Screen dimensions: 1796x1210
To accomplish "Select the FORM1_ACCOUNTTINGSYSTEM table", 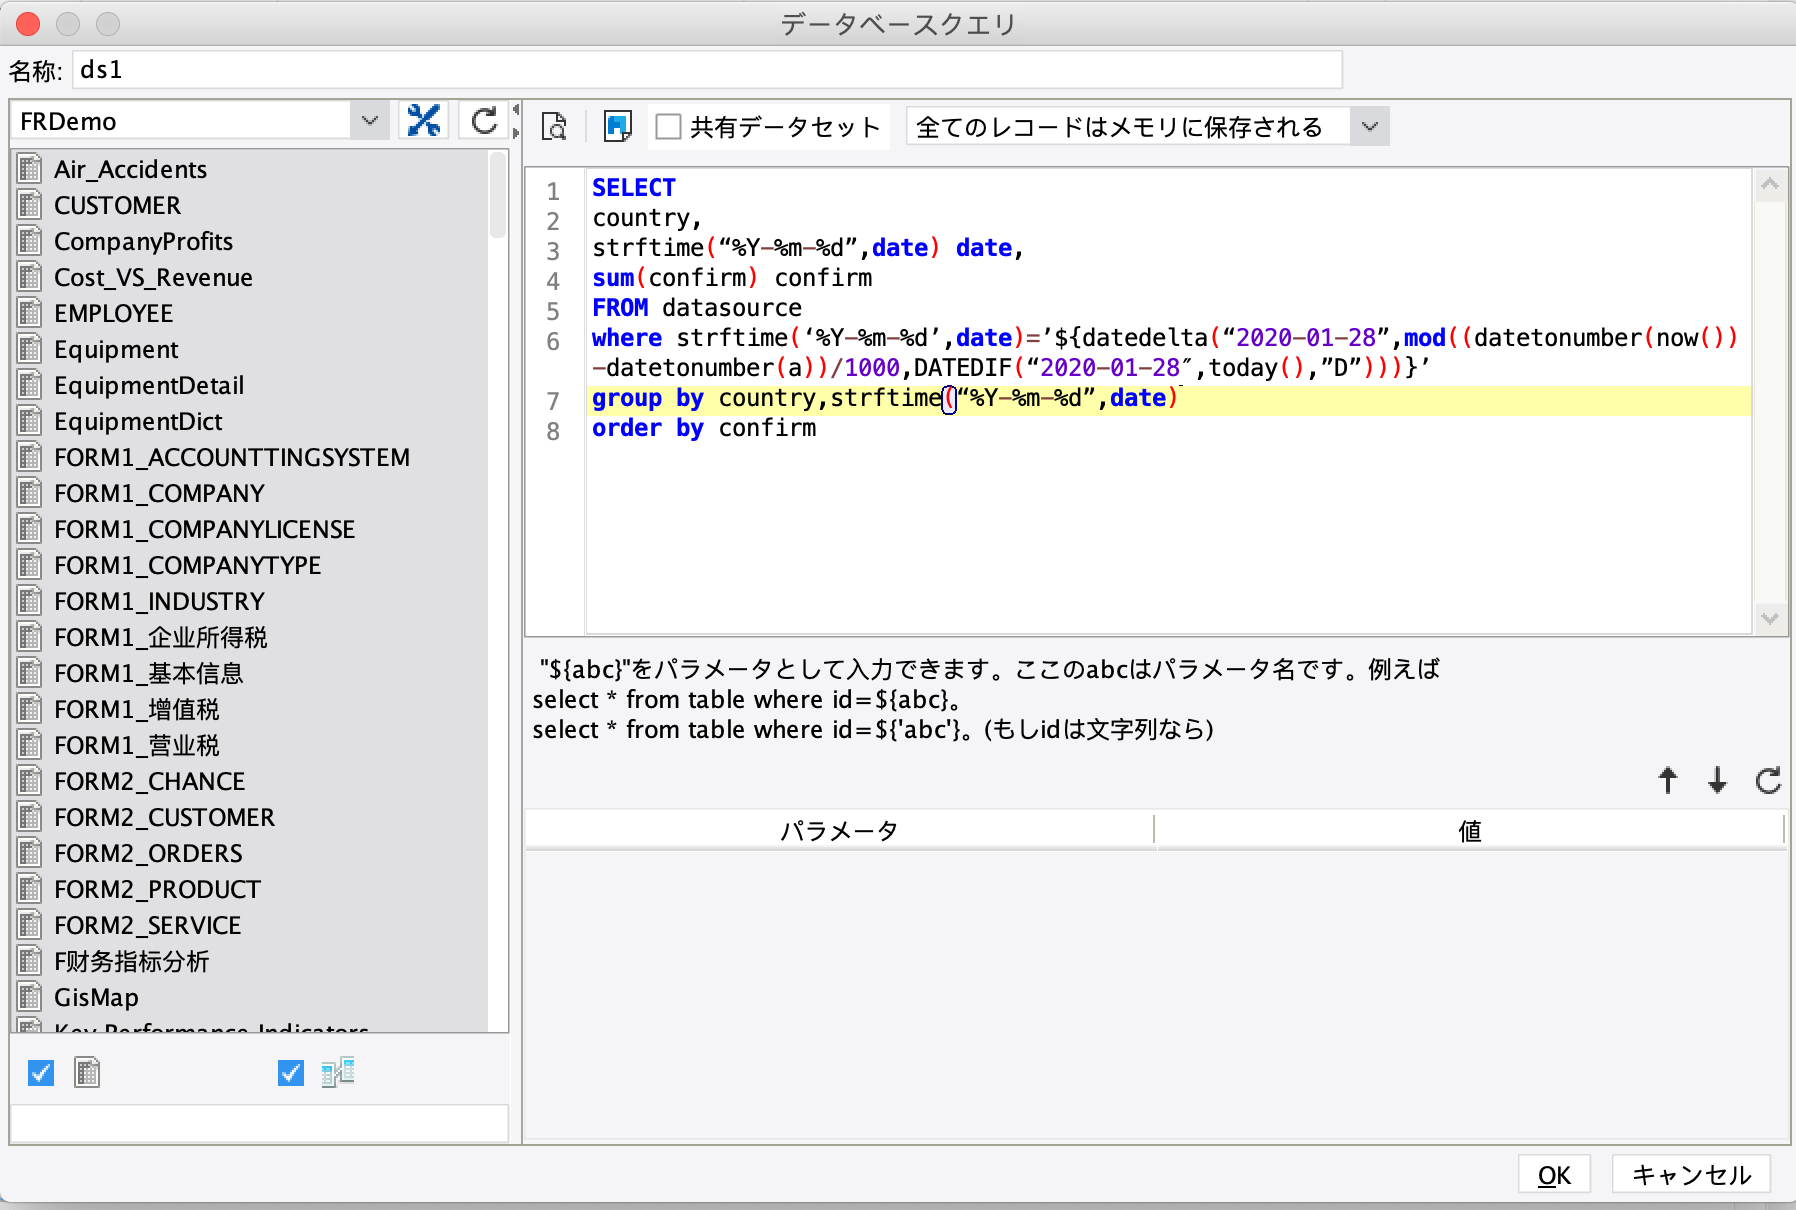I will [x=232, y=457].
